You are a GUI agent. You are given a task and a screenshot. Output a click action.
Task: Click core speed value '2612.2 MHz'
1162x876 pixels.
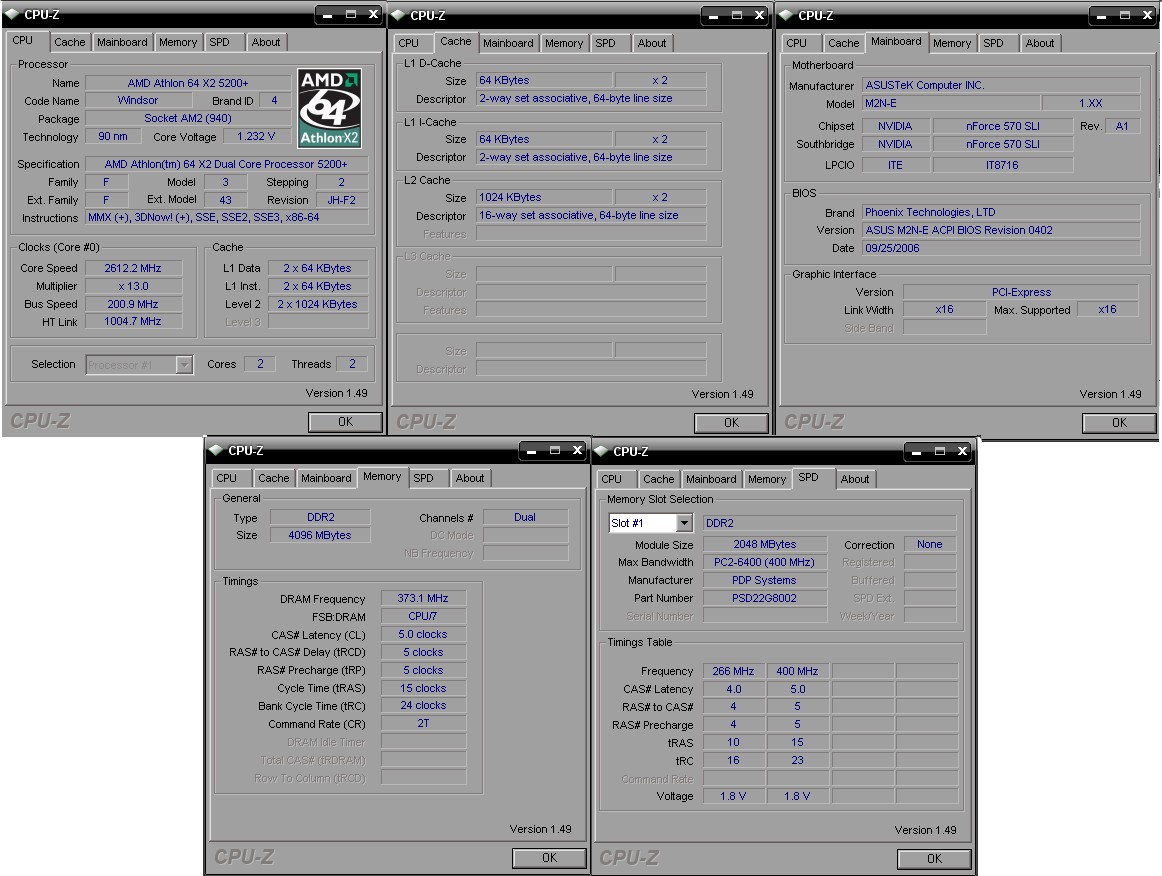133,268
